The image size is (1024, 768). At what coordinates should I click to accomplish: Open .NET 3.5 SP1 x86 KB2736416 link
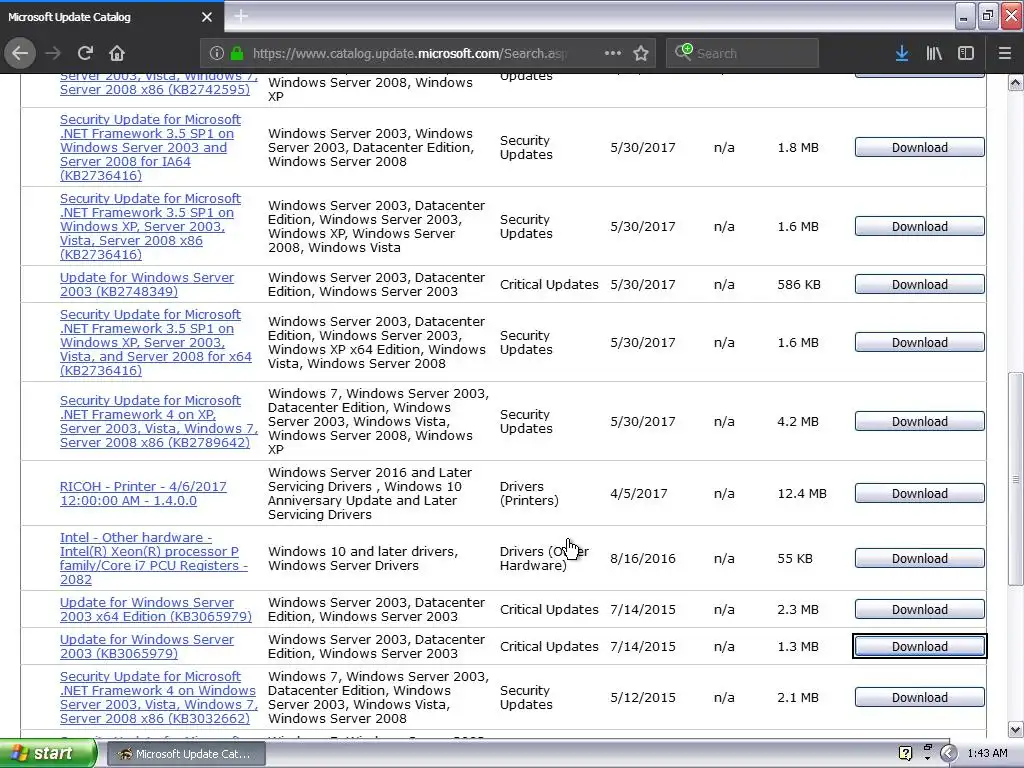150,227
